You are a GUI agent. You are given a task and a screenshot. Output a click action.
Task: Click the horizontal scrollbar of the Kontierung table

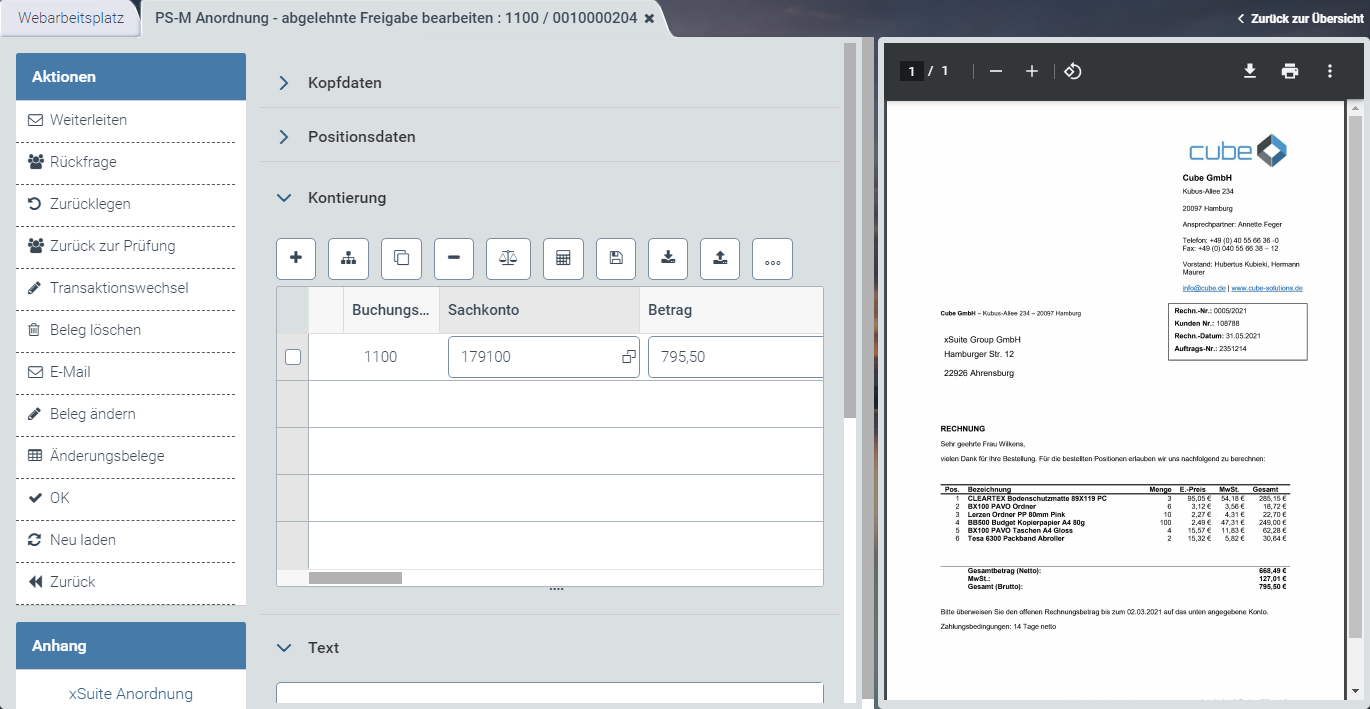point(355,578)
